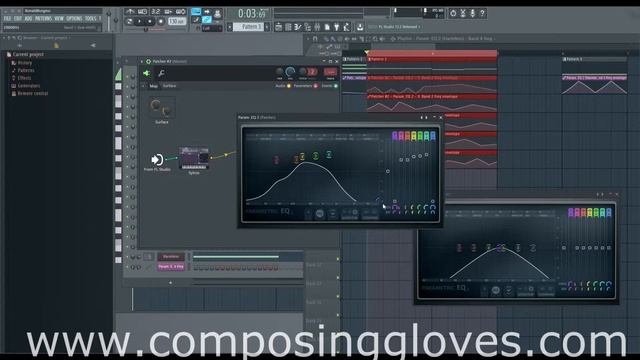
Task: Click the 130 tempo field
Action: [177, 21]
